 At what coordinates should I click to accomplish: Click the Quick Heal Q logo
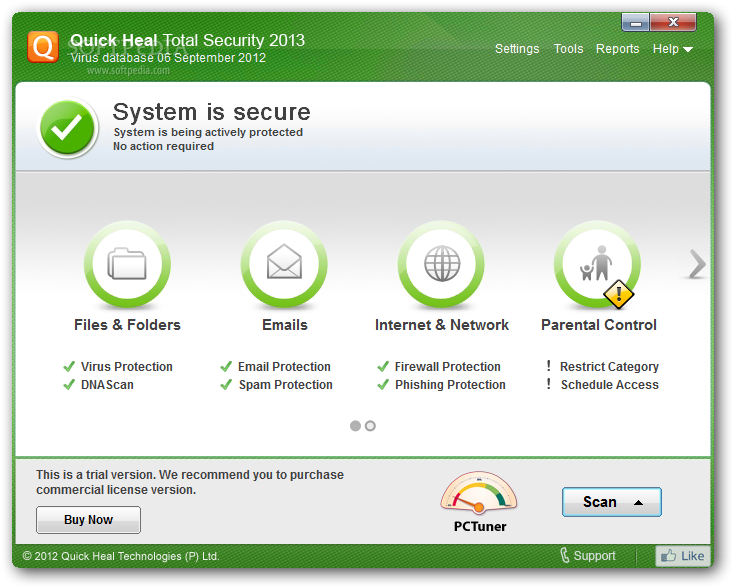tap(43, 47)
